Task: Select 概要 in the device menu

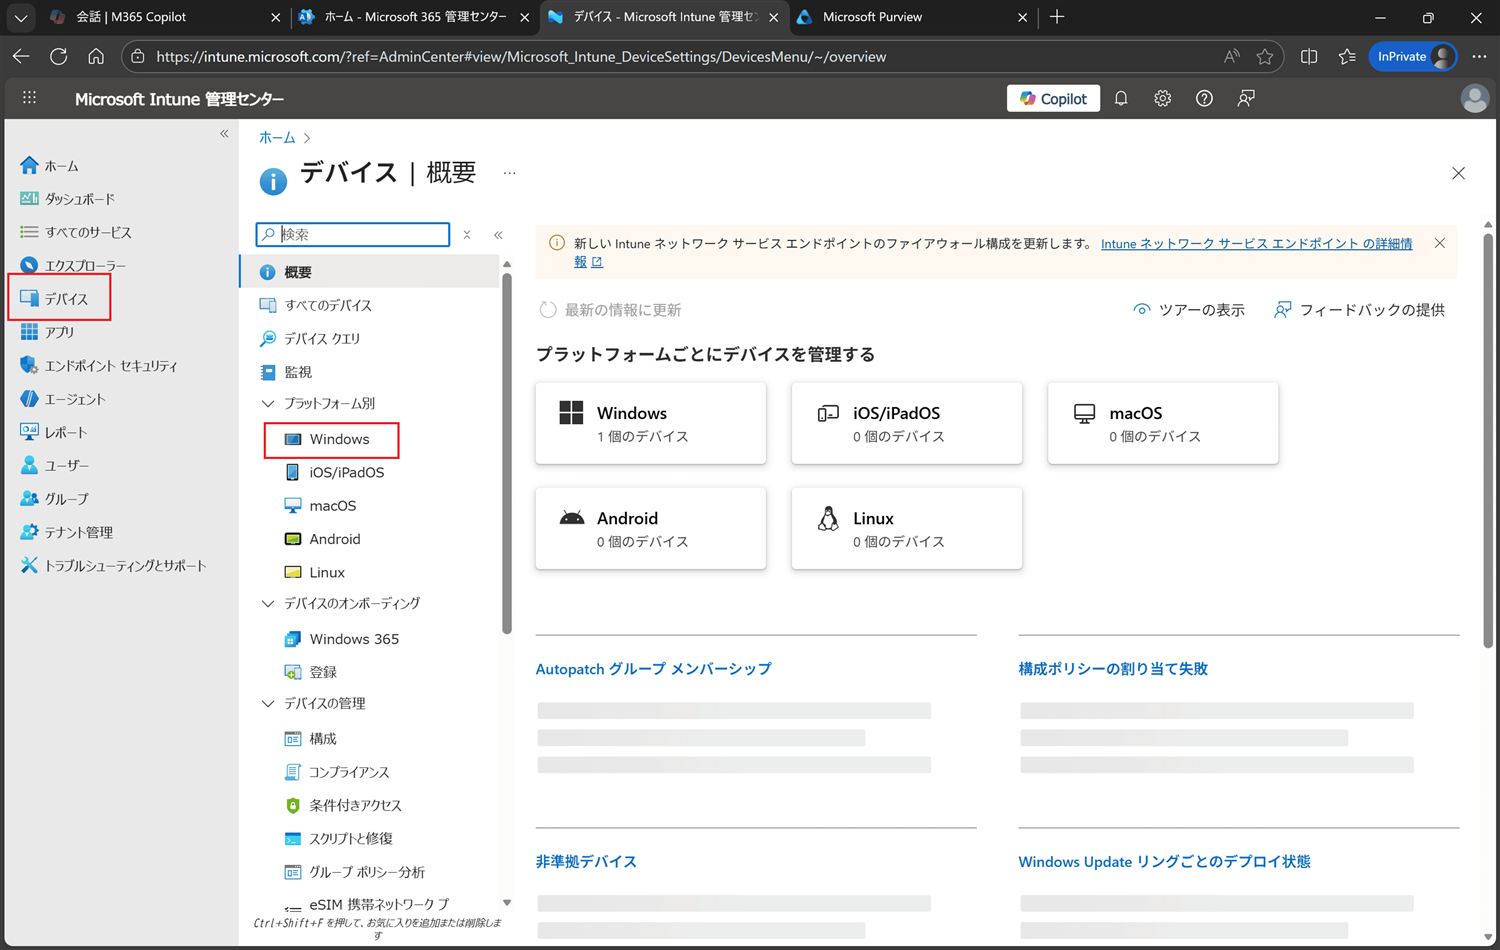Action: coord(369,272)
